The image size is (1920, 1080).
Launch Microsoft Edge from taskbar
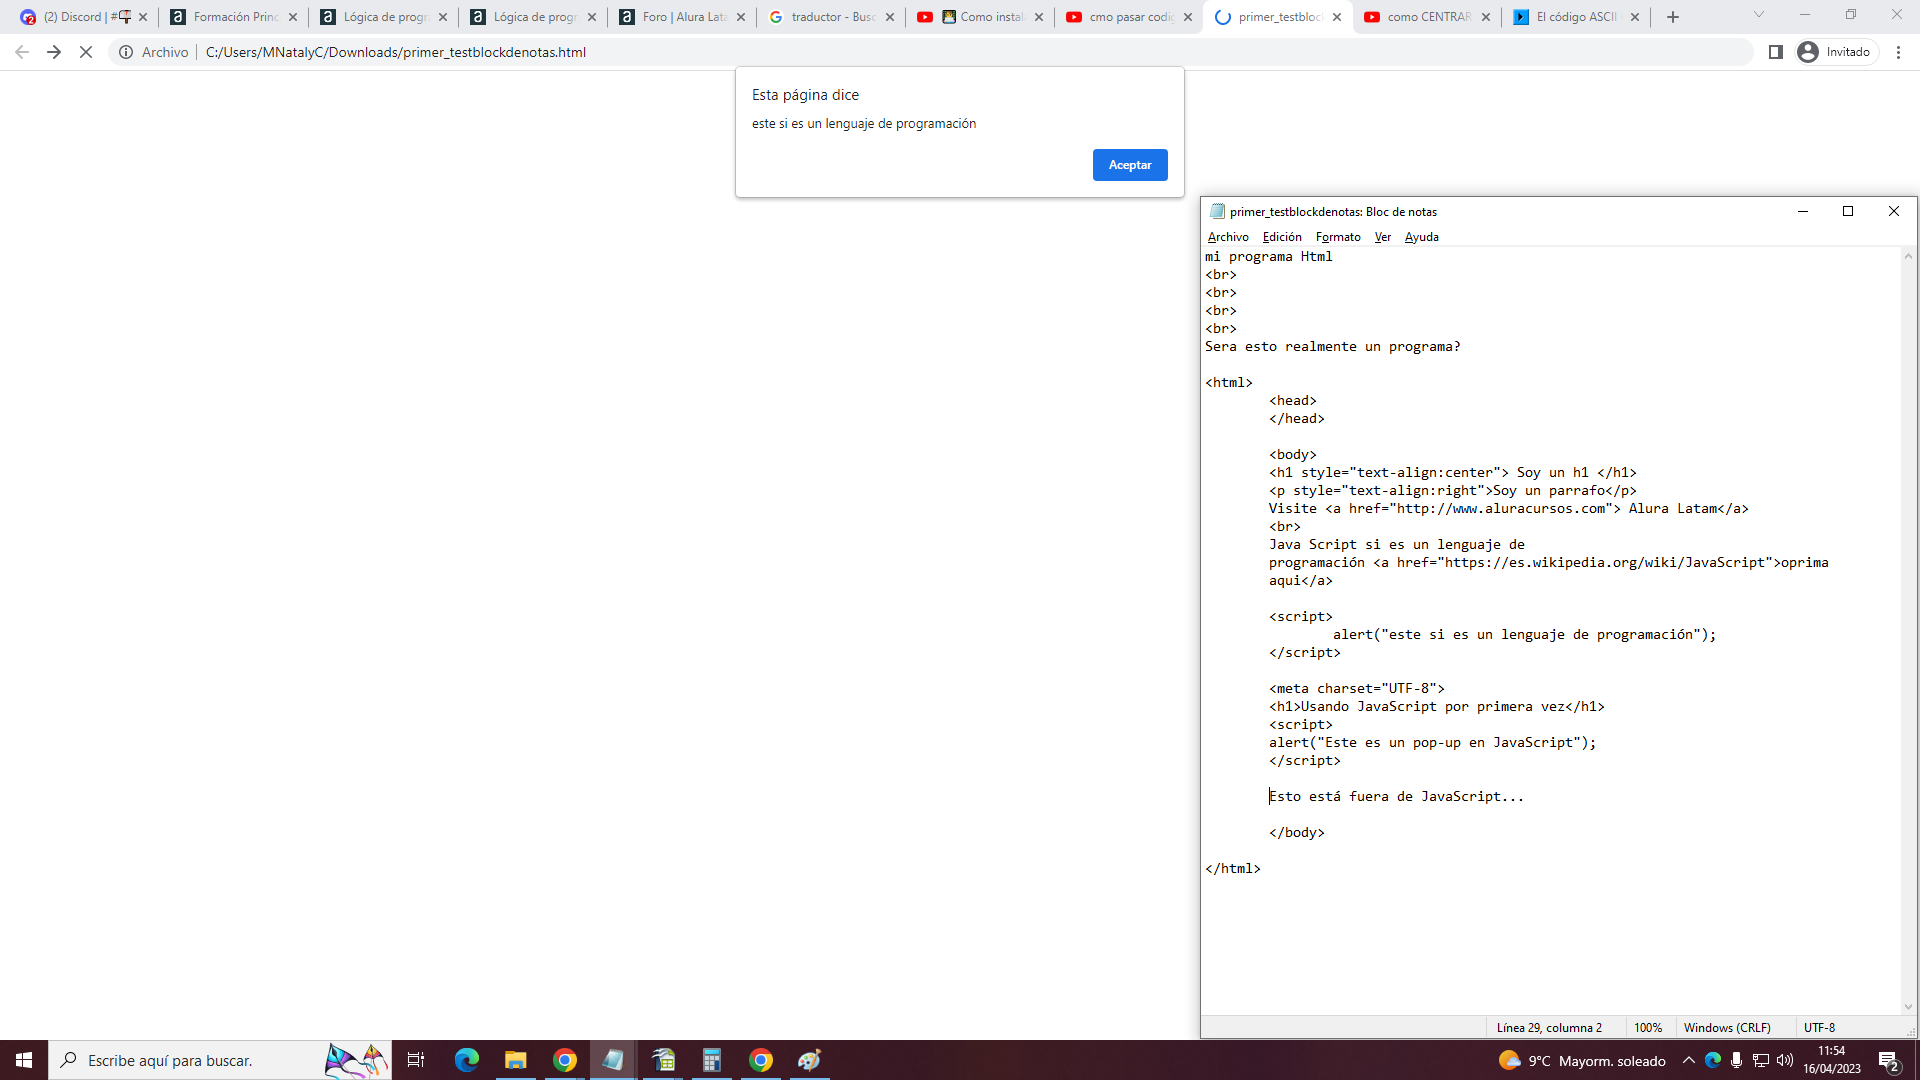466,1060
